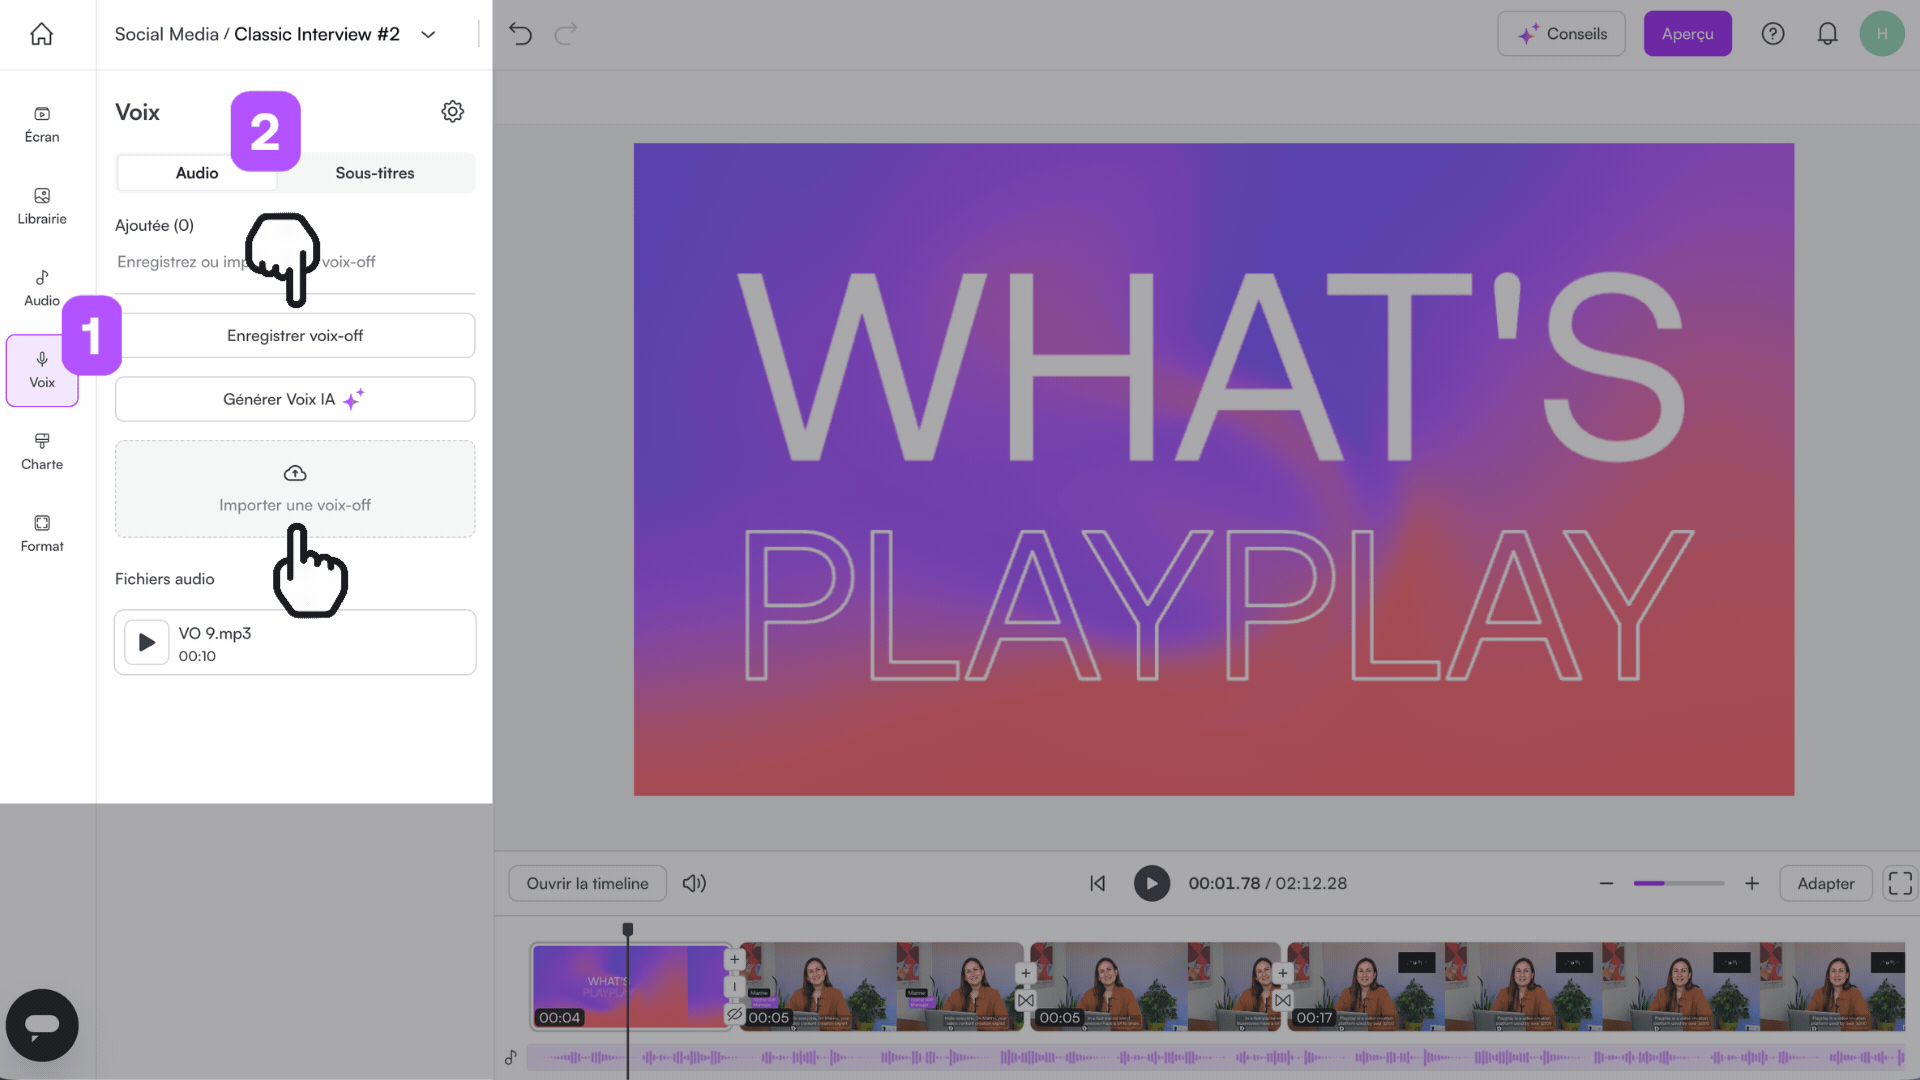Image resolution: width=1920 pixels, height=1080 pixels.
Task: Click the timeline music note icon
Action: [x=510, y=1057]
